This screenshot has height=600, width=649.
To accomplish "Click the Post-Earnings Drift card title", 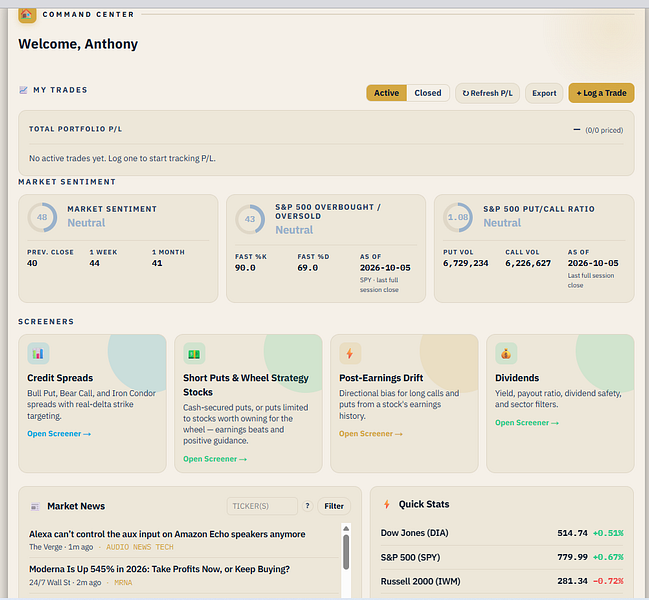I will point(381,378).
